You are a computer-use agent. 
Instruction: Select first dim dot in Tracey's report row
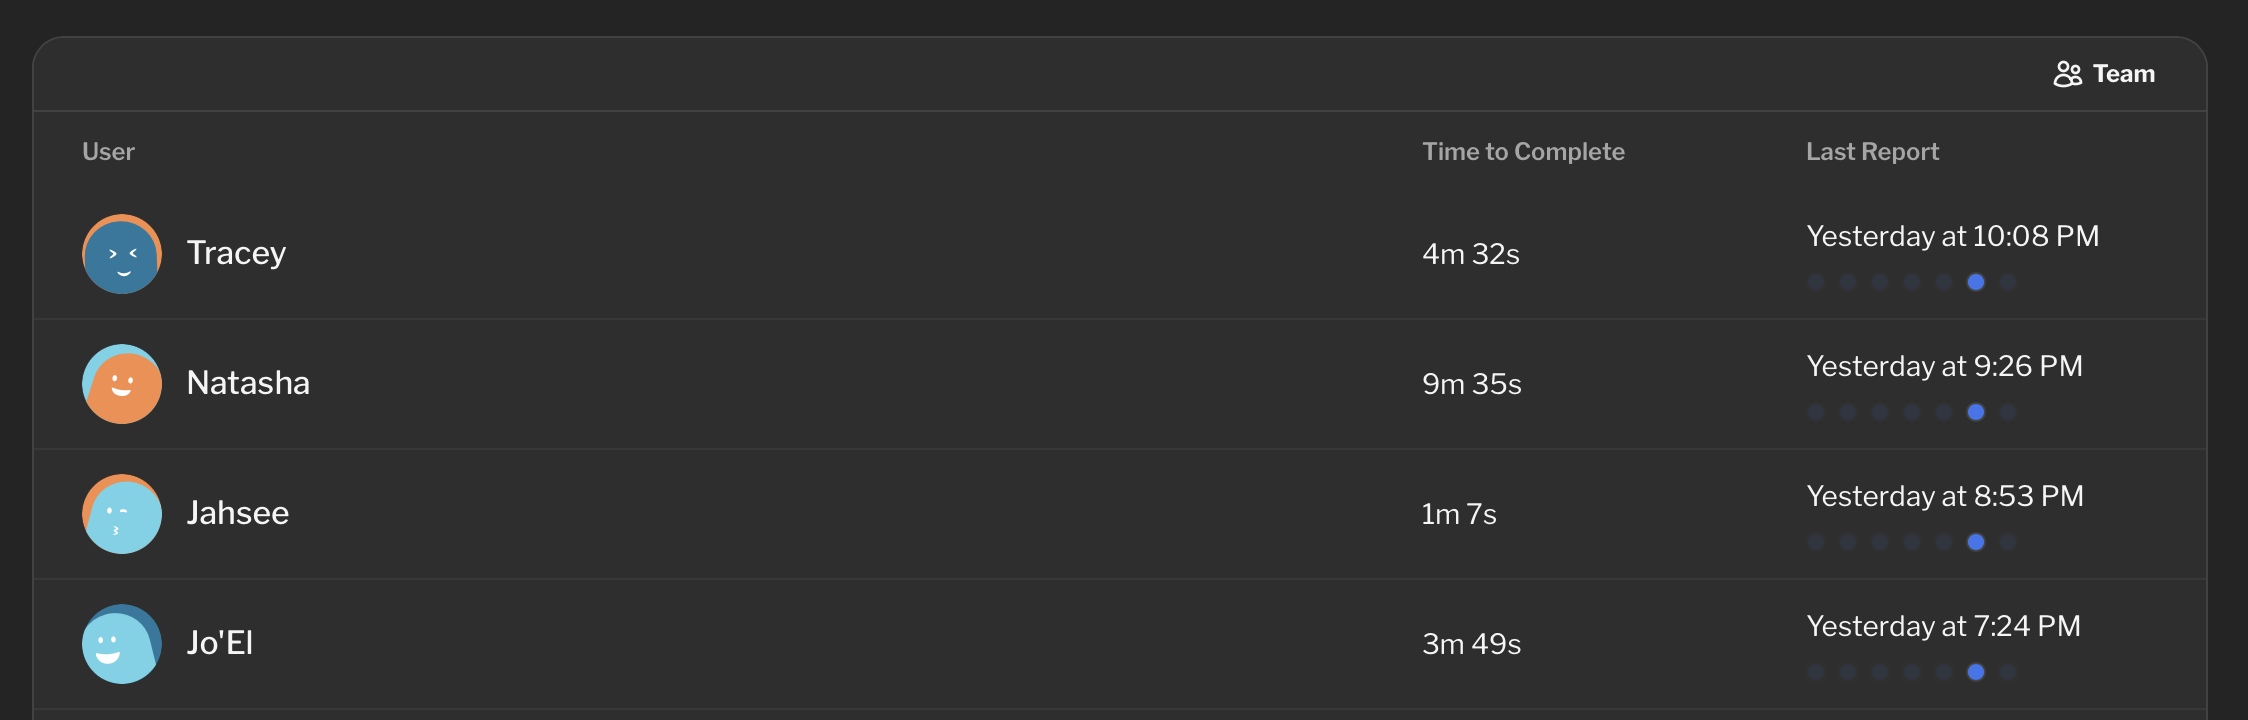(1816, 282)
